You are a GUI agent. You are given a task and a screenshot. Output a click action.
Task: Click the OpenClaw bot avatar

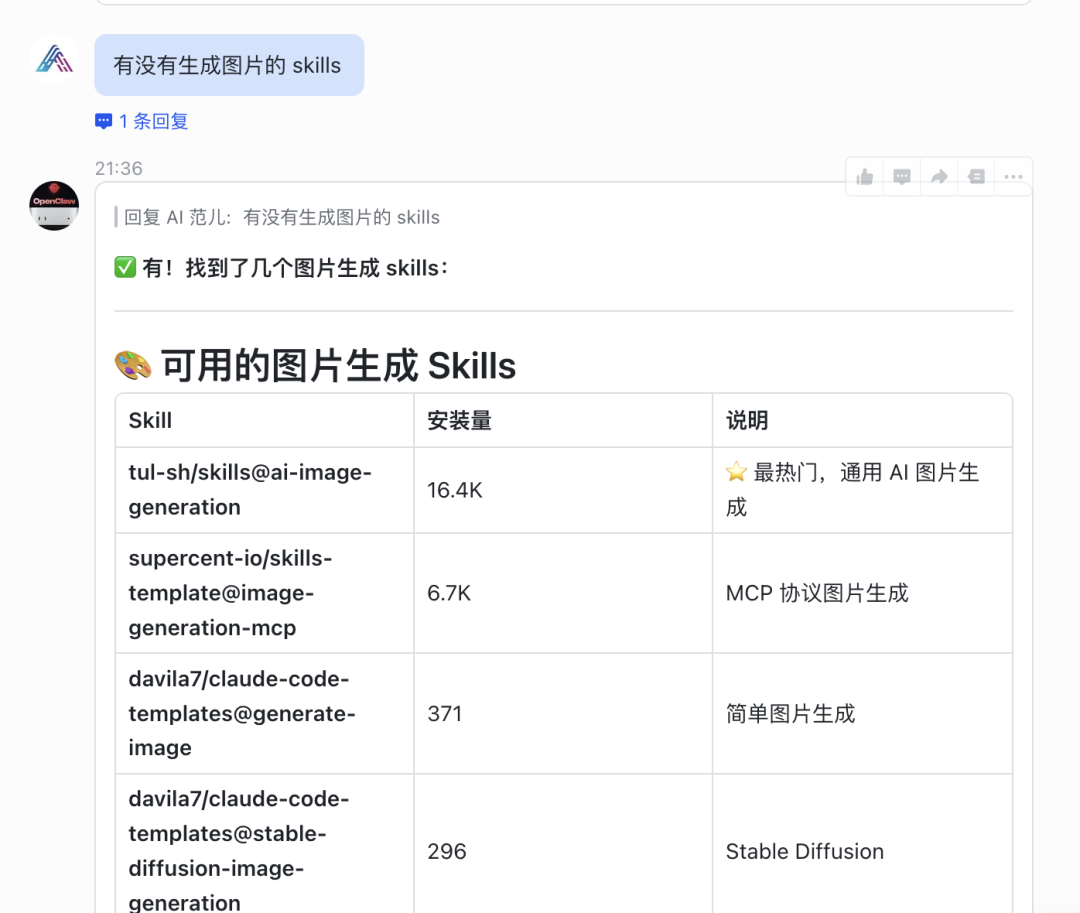coord(54,206)
